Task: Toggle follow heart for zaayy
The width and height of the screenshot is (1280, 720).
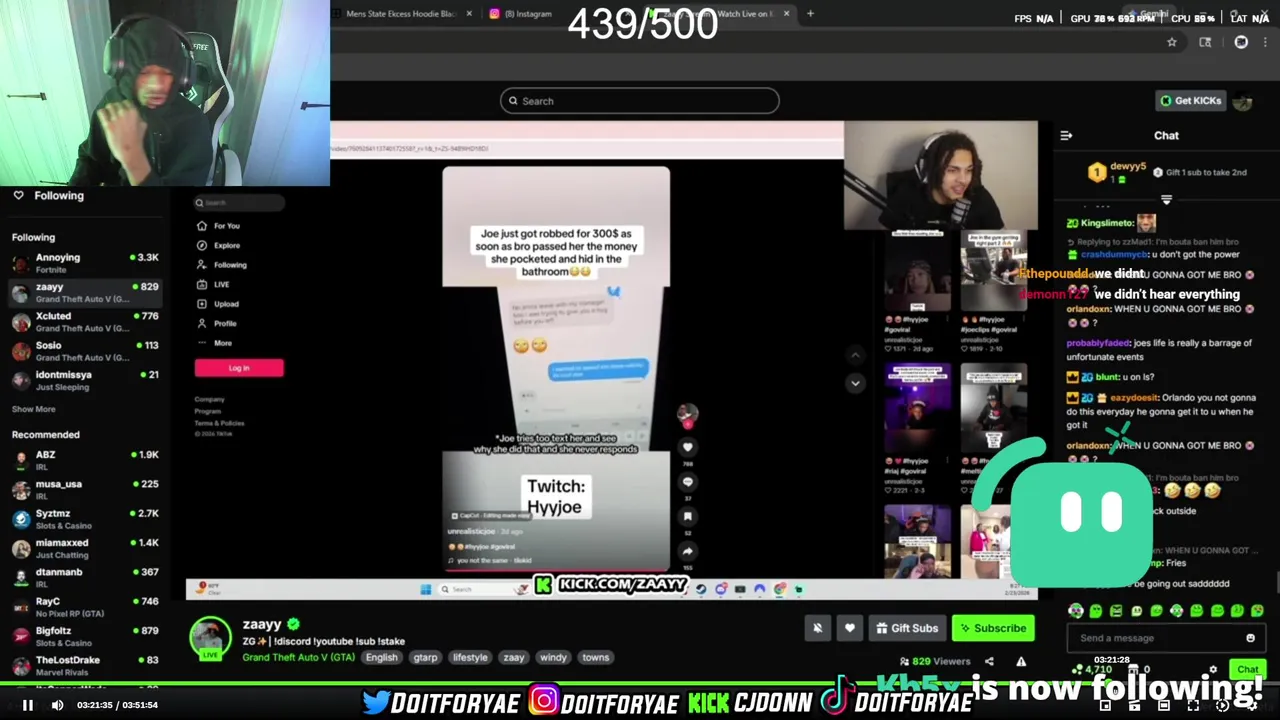Action: tap(849, 628)
